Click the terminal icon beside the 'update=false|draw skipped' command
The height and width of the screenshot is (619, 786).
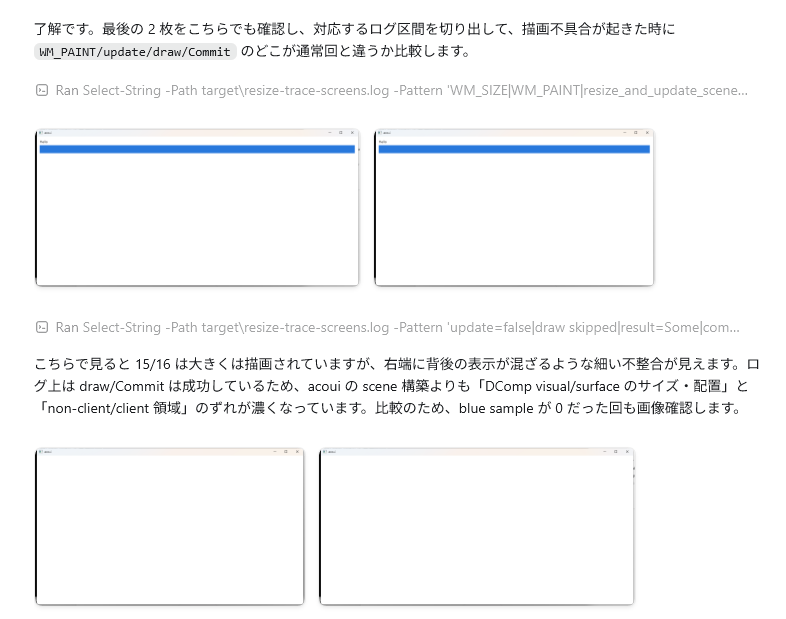(42, 327)
